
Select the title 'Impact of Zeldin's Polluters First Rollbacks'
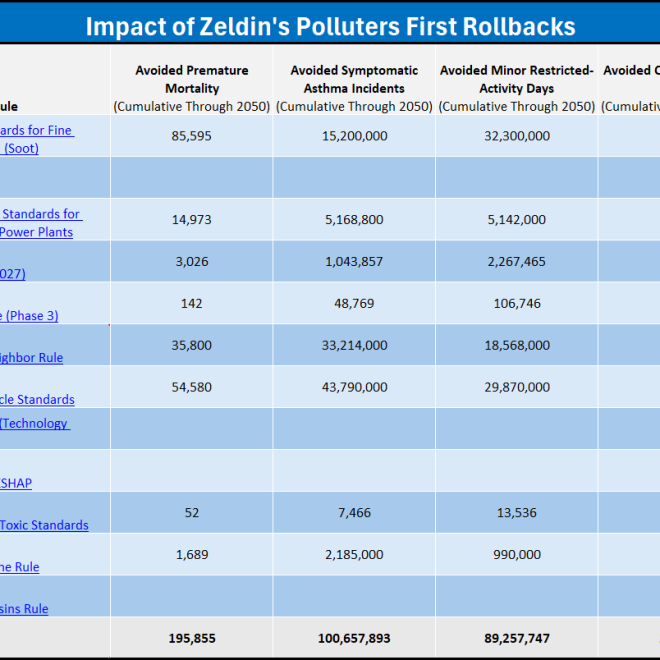[x=330, y=27]
